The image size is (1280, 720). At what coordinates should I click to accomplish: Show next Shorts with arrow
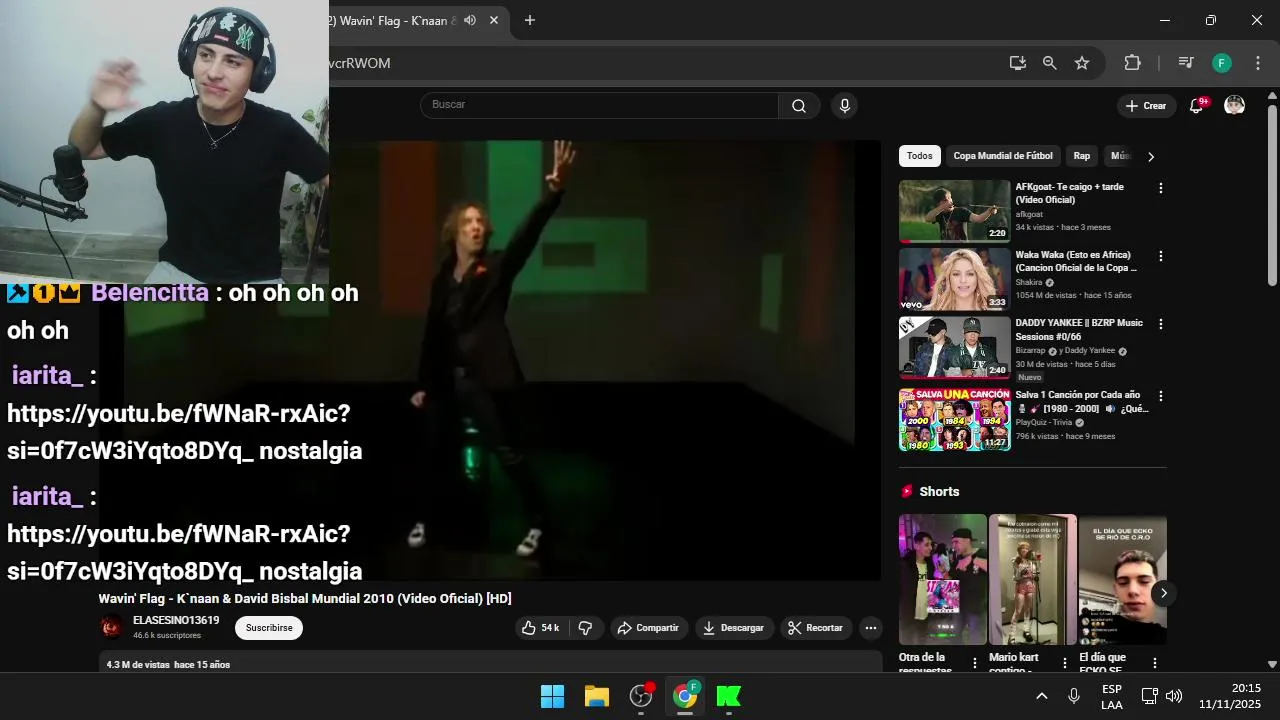point(1164,593)
